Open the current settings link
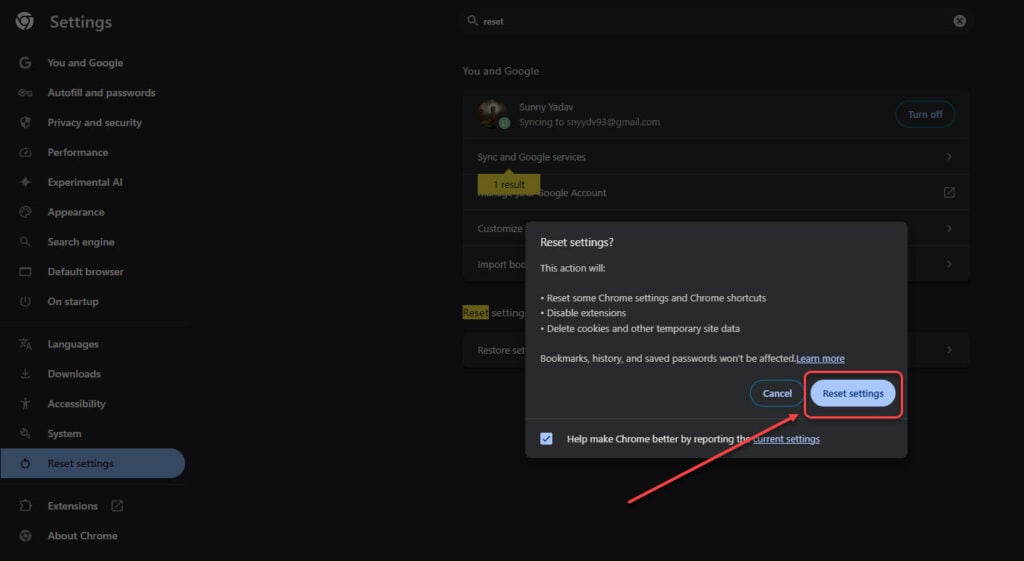The width and height of the screenshot is (1024, 561). (x=786, y=439)
